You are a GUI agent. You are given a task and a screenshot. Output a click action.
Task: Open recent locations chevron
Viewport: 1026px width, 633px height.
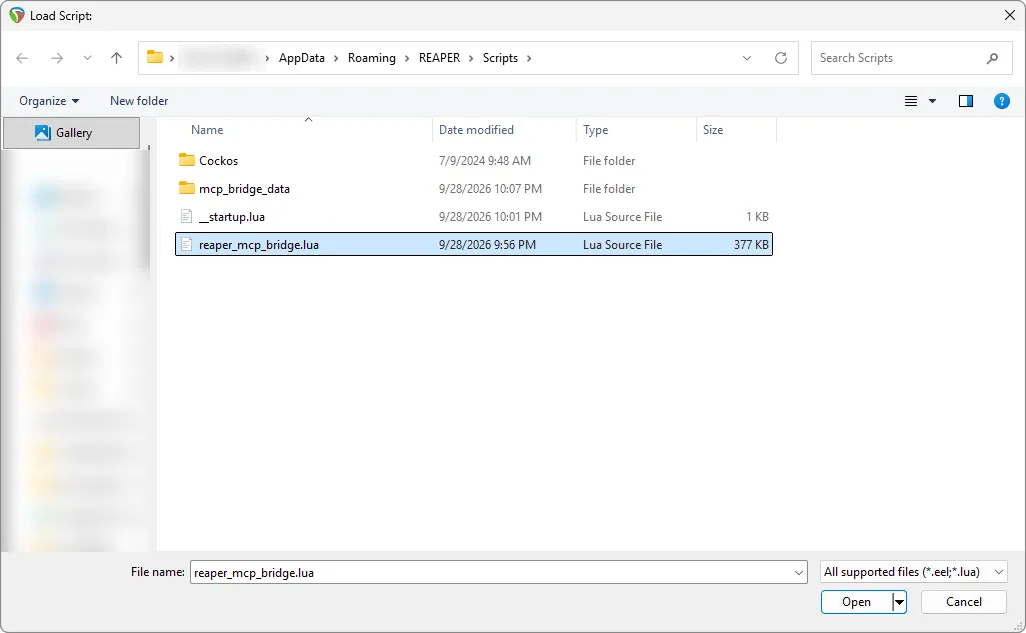(87, 58)
